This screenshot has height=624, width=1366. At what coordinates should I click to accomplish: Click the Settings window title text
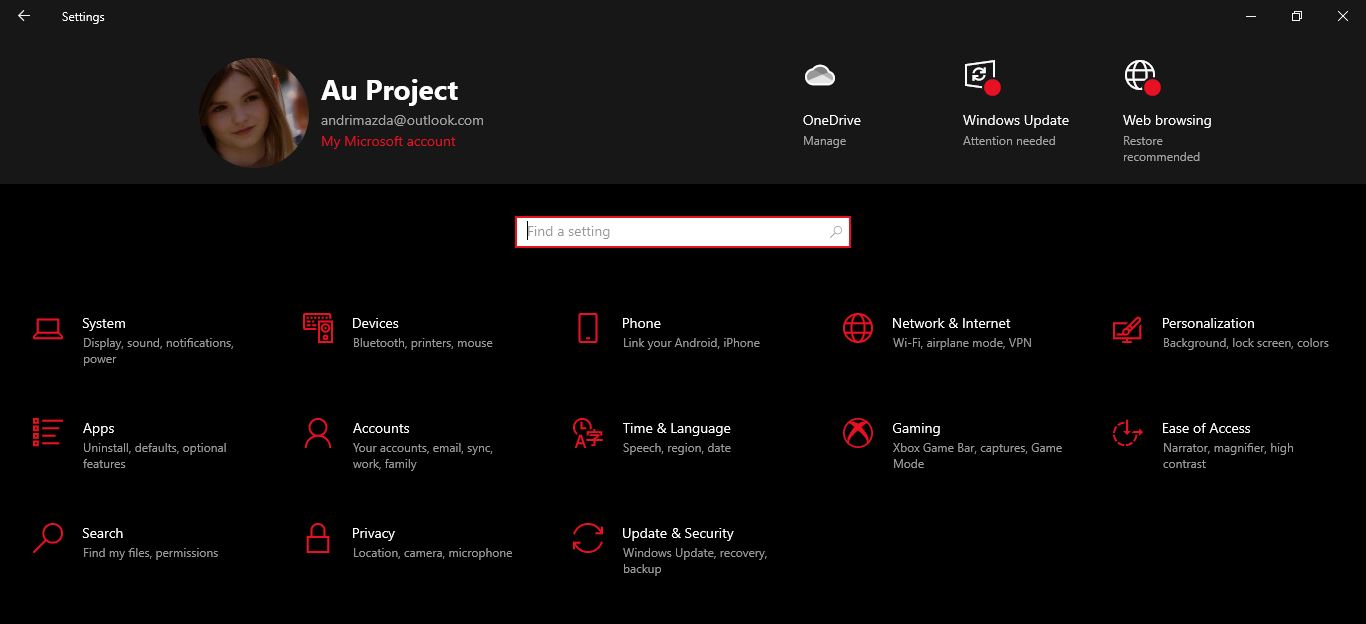[x=83, y=17]
